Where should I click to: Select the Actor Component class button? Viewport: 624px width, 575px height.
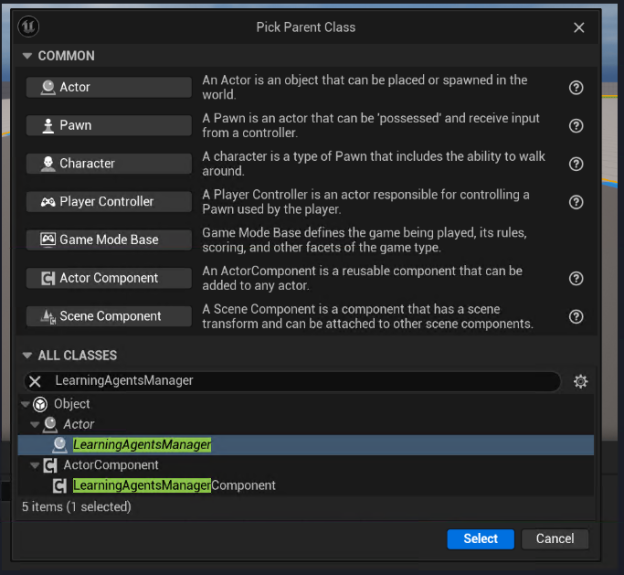click(x=109, y=278)
